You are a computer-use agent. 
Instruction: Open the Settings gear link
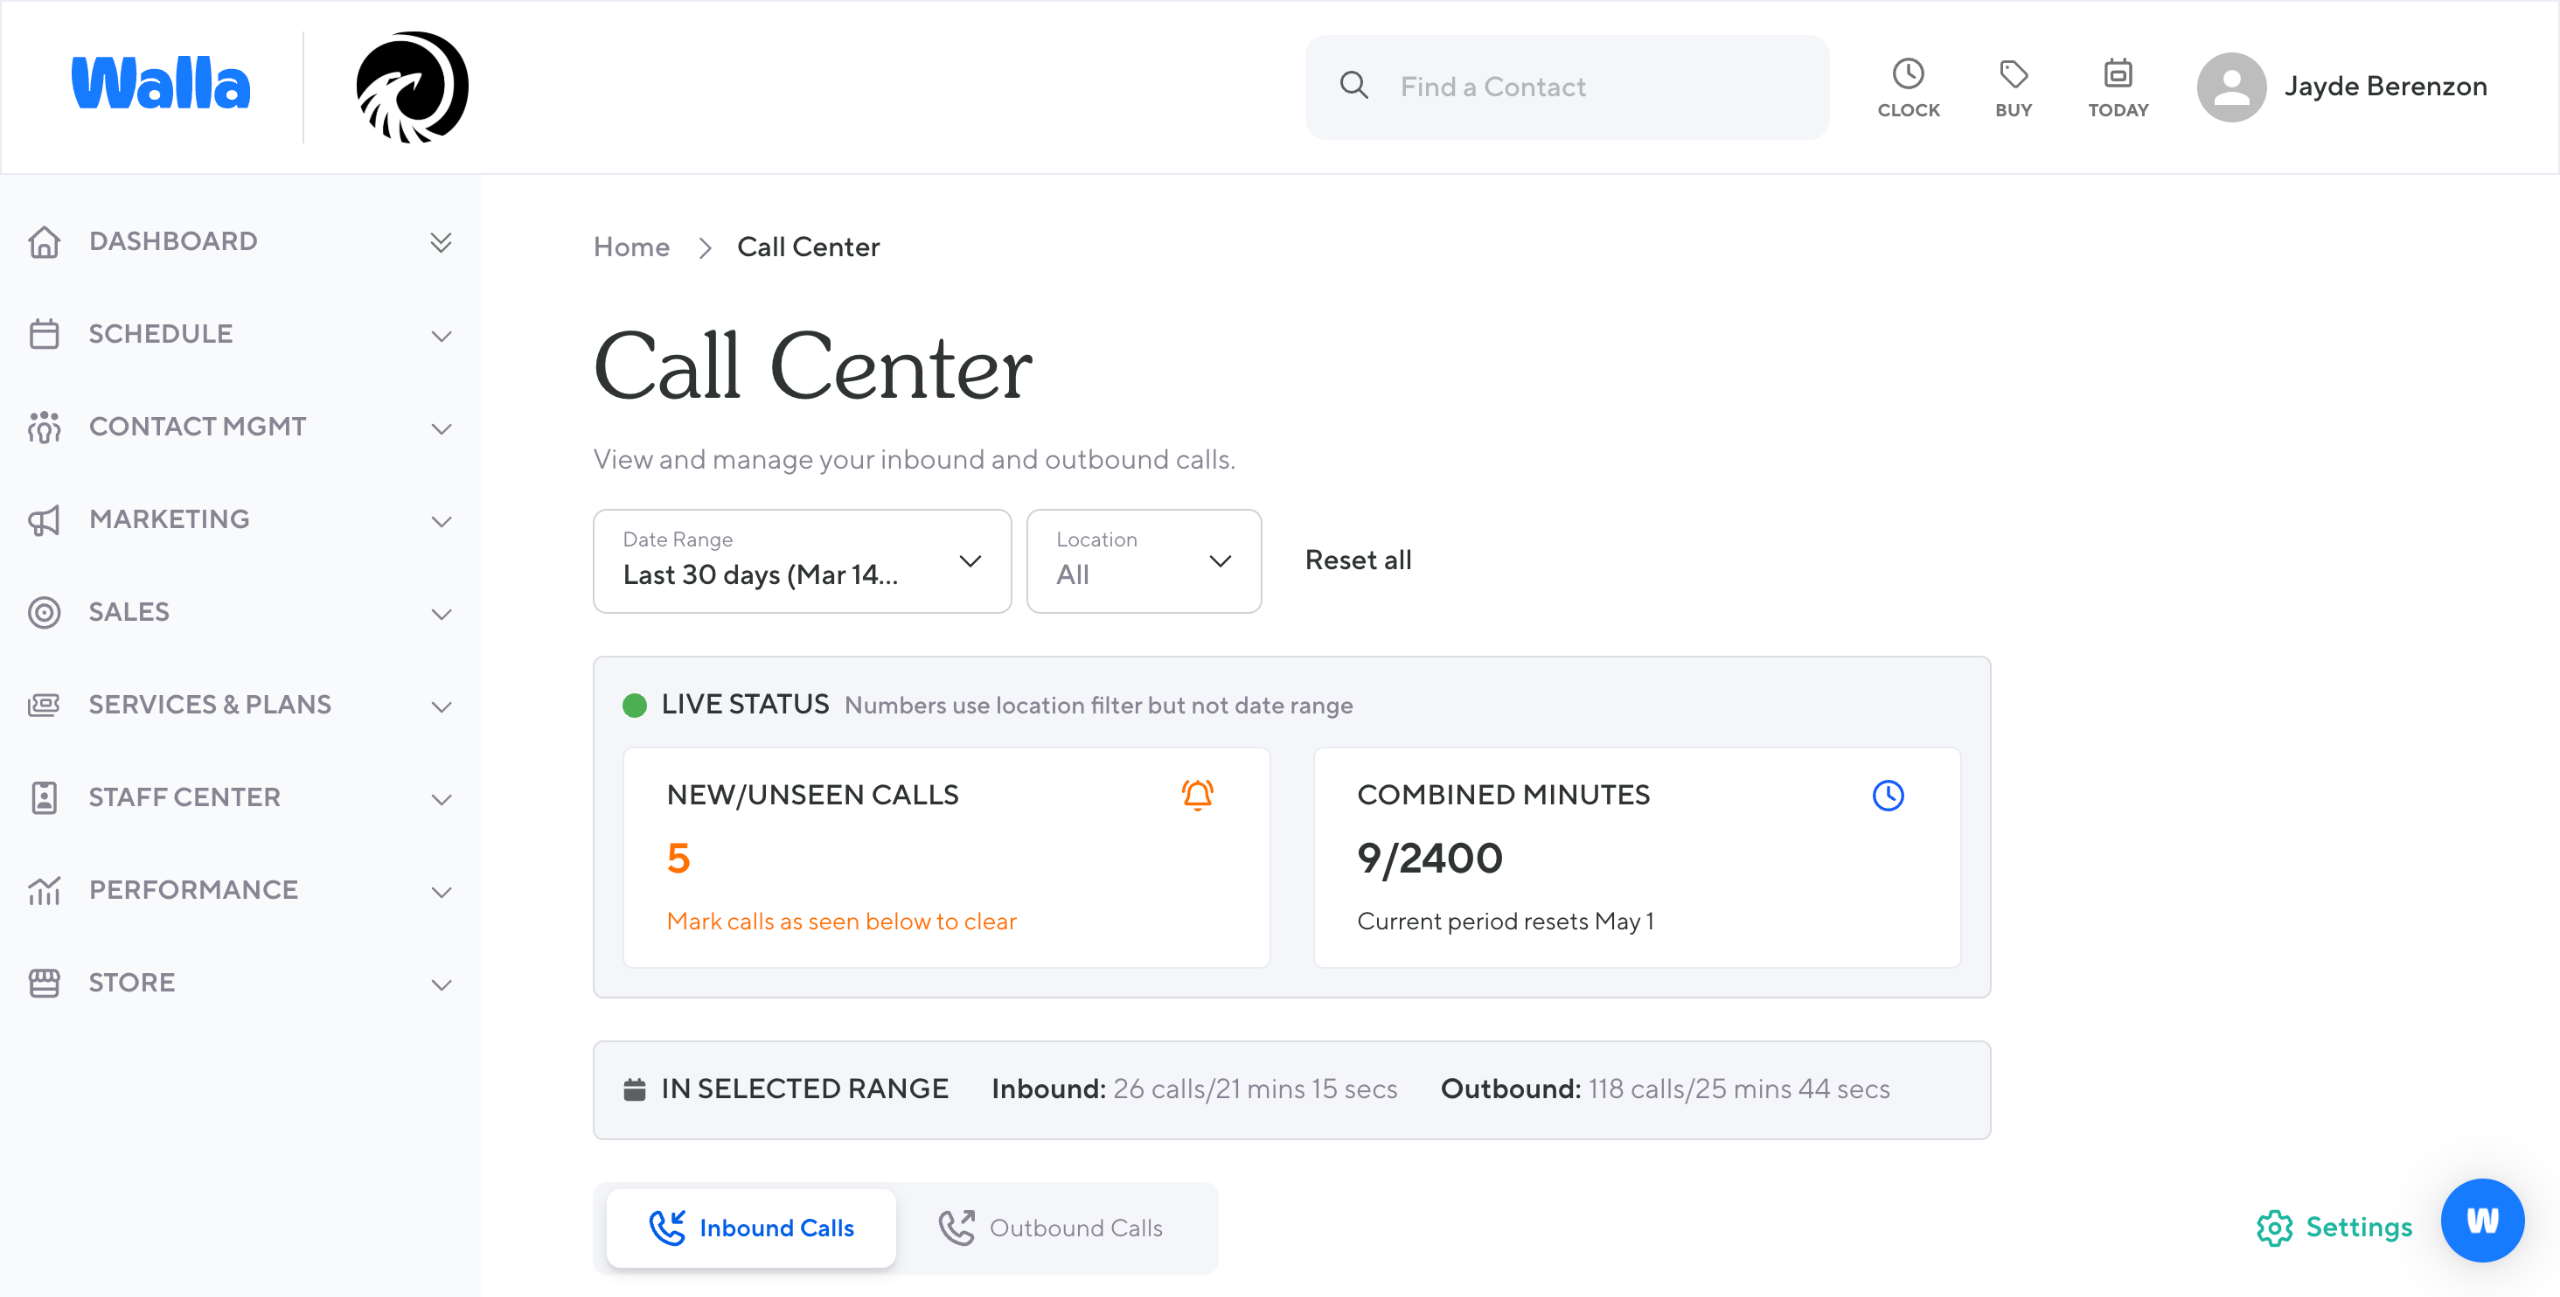click(x=2335, y=1227)
